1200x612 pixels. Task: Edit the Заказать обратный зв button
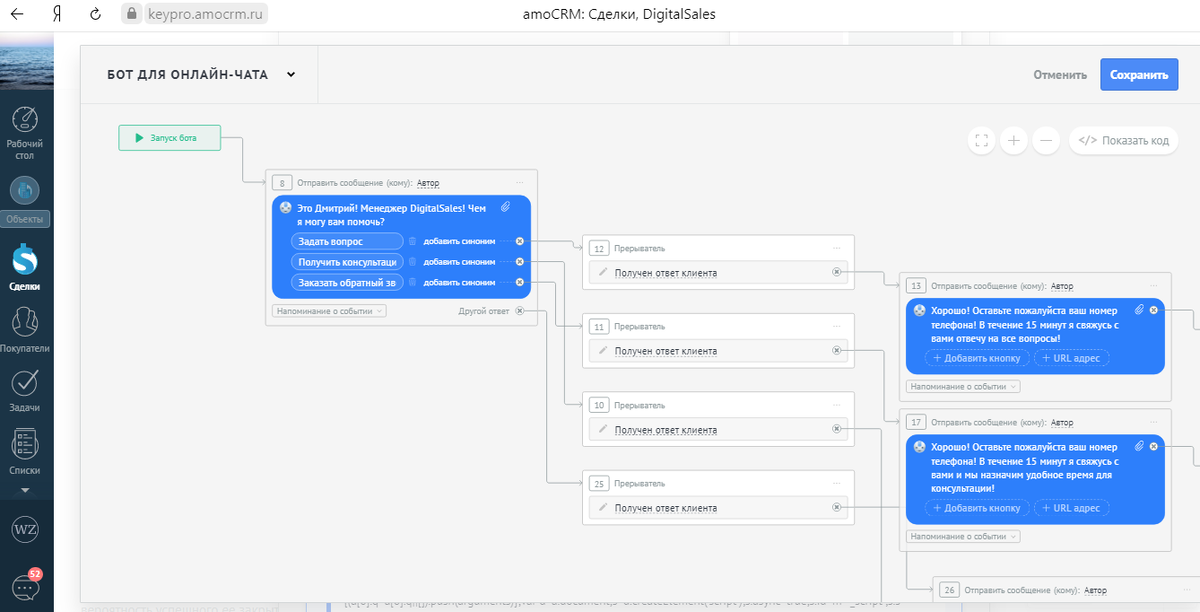tap(346, 282)
